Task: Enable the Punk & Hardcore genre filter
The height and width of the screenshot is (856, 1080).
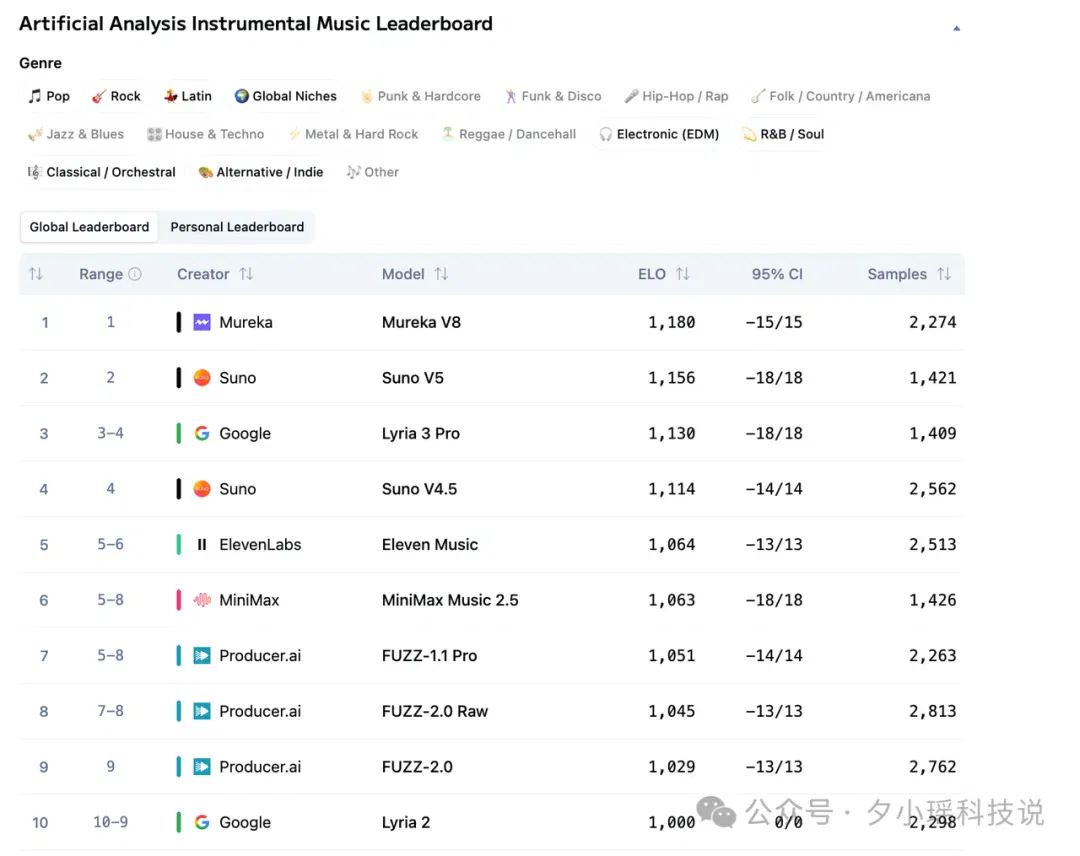Action: pyautogui.click(x=420, y=96)
